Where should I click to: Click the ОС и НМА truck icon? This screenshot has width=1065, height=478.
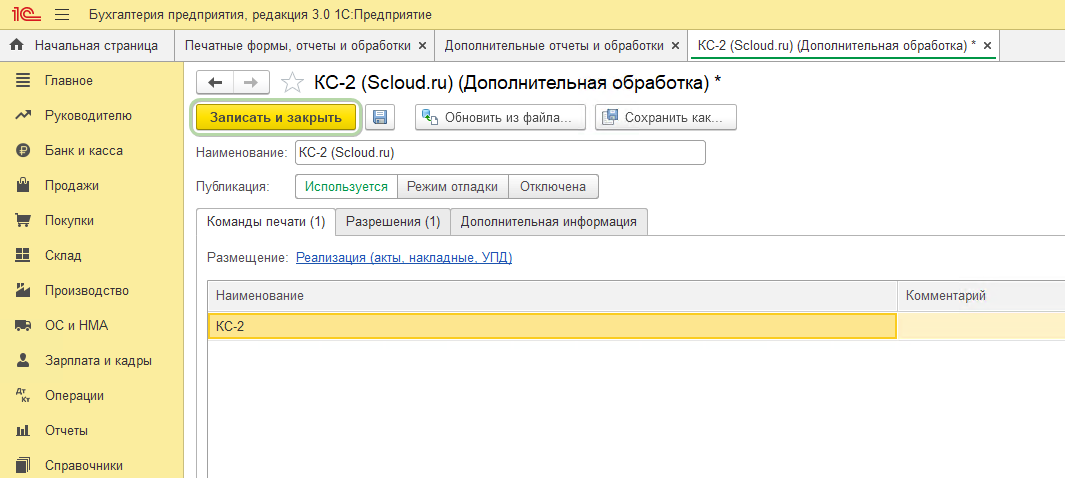click(23, 326)
